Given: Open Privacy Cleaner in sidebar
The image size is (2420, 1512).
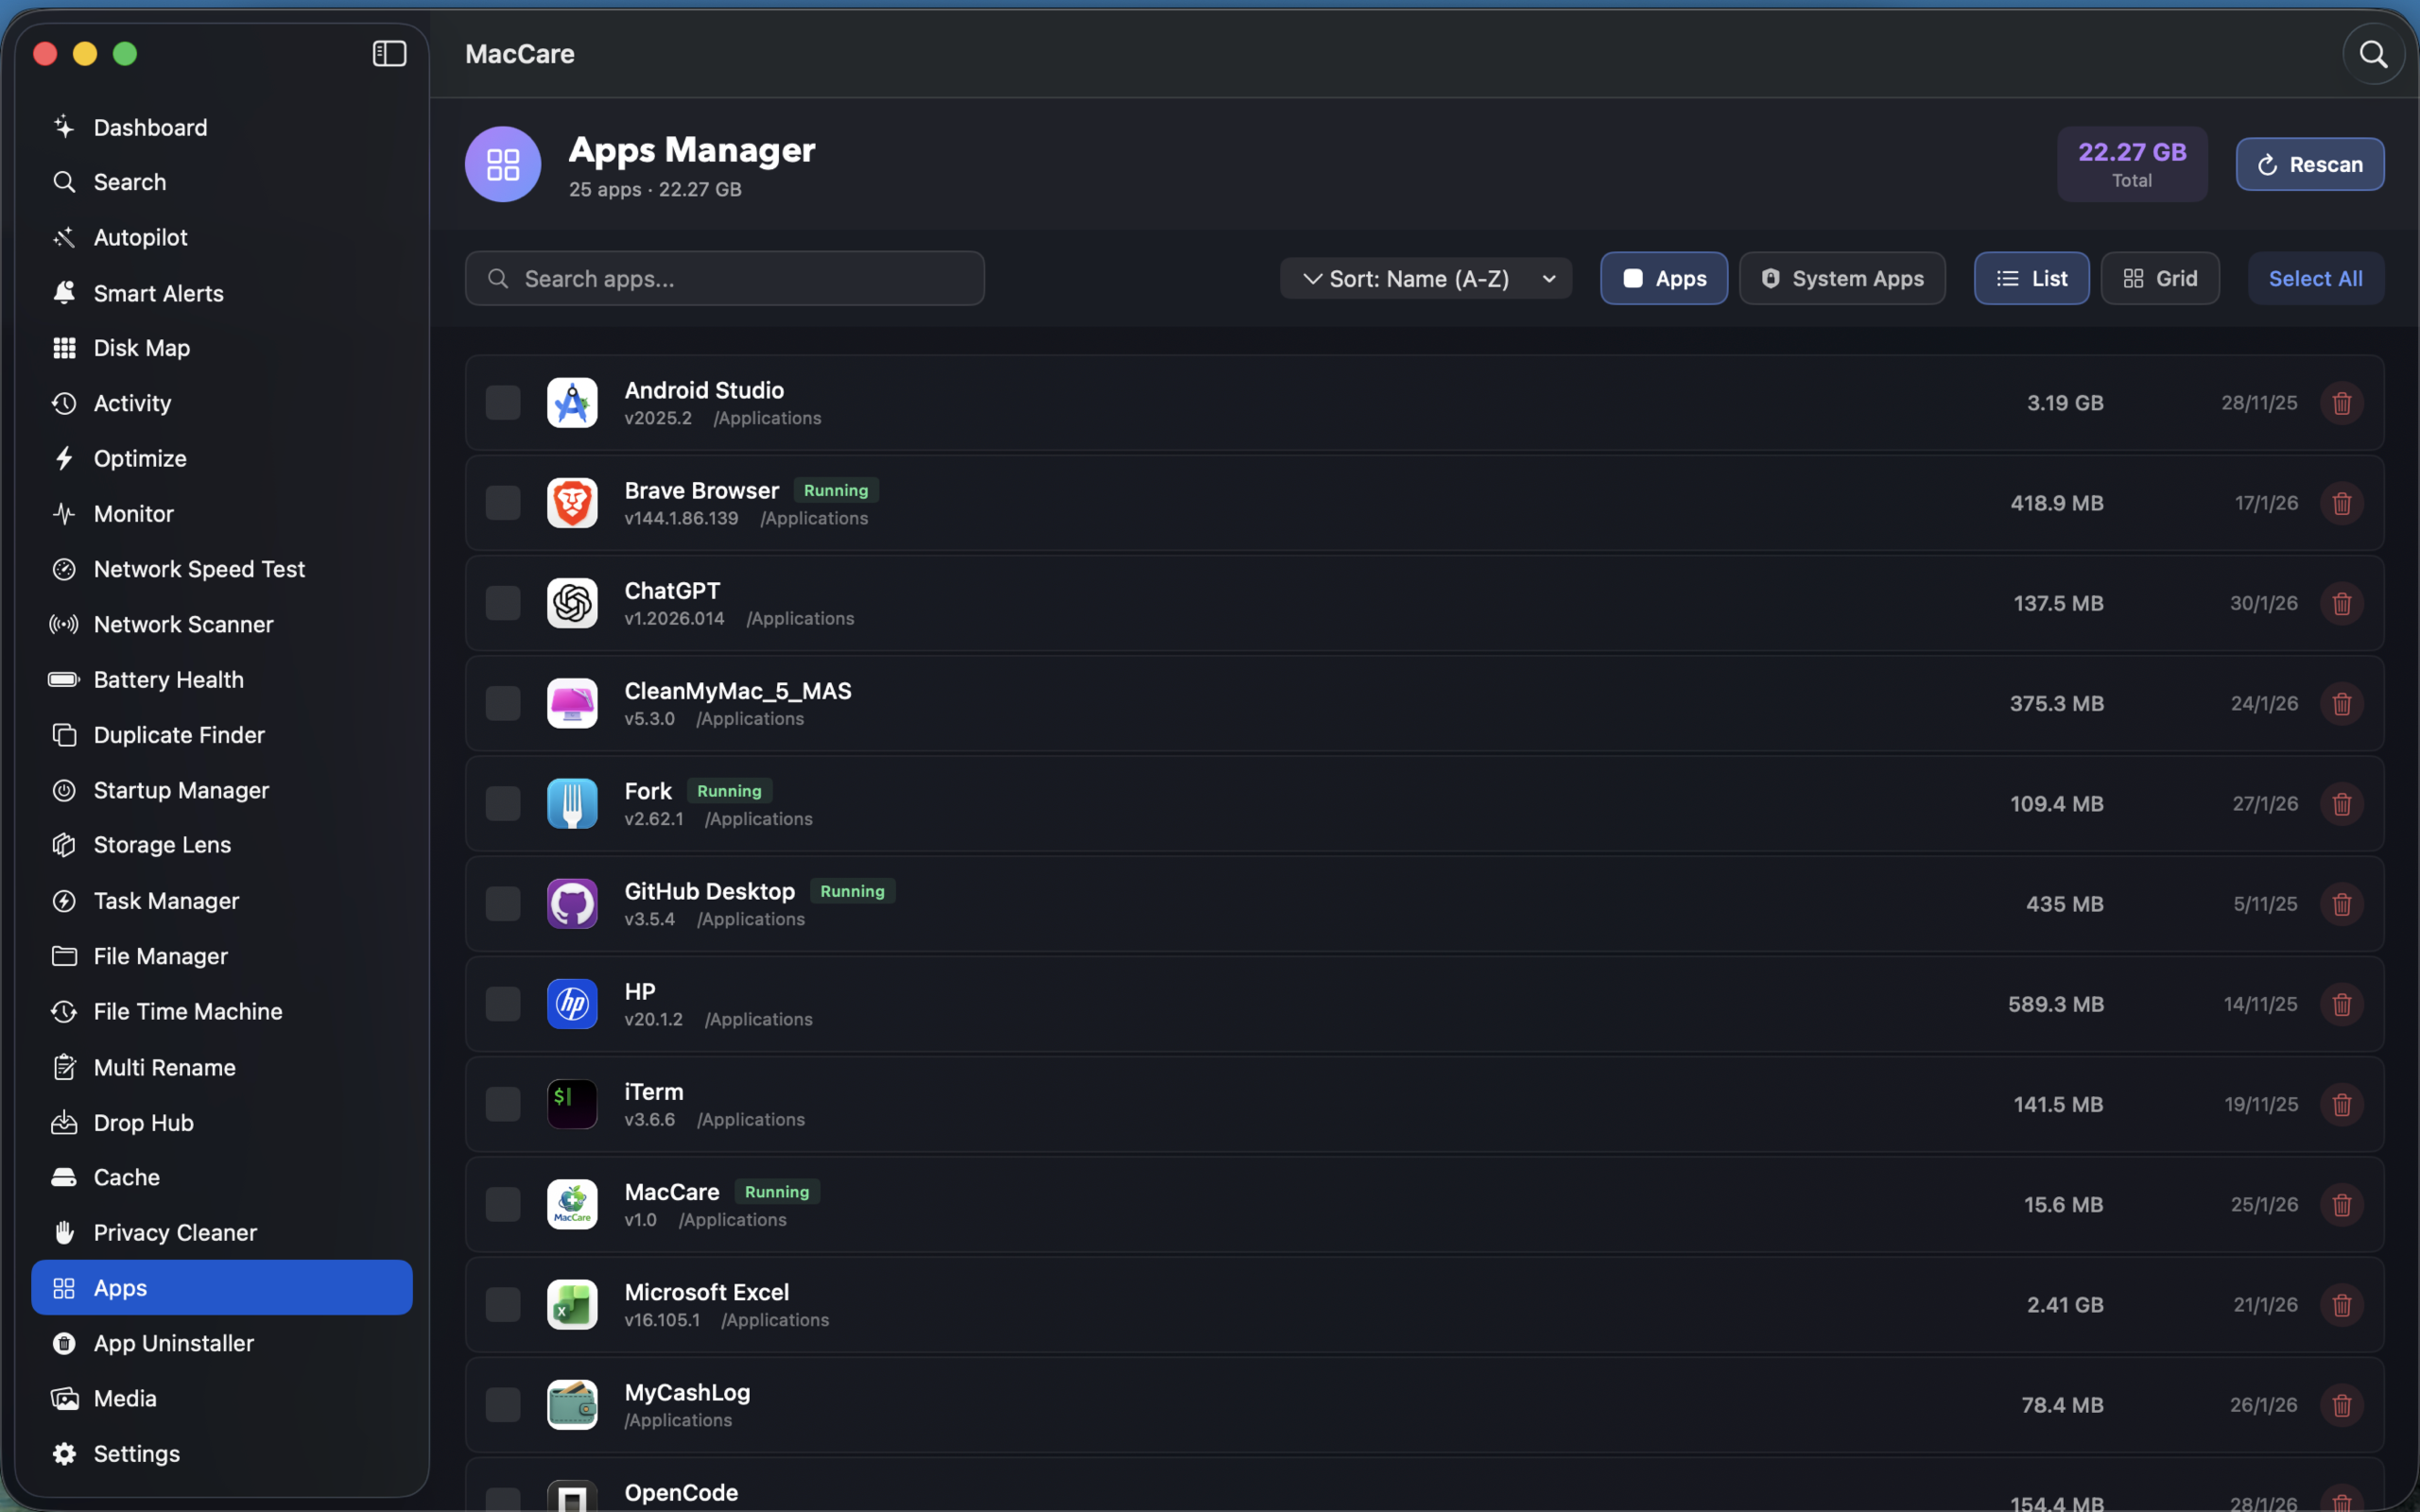Looking at the screenshot, I should (222, 1232).
